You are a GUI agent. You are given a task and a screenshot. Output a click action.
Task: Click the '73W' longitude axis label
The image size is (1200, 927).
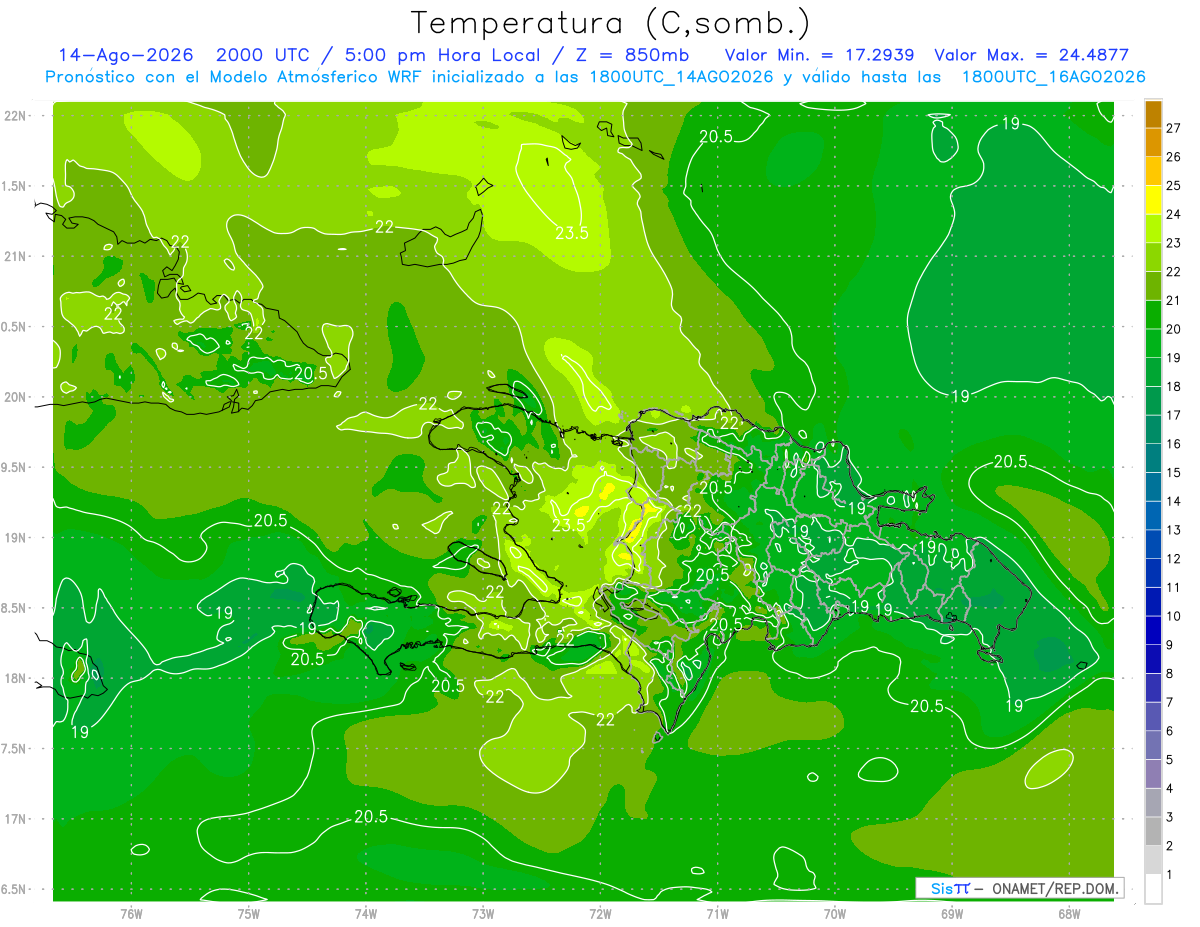pos(483,913)
